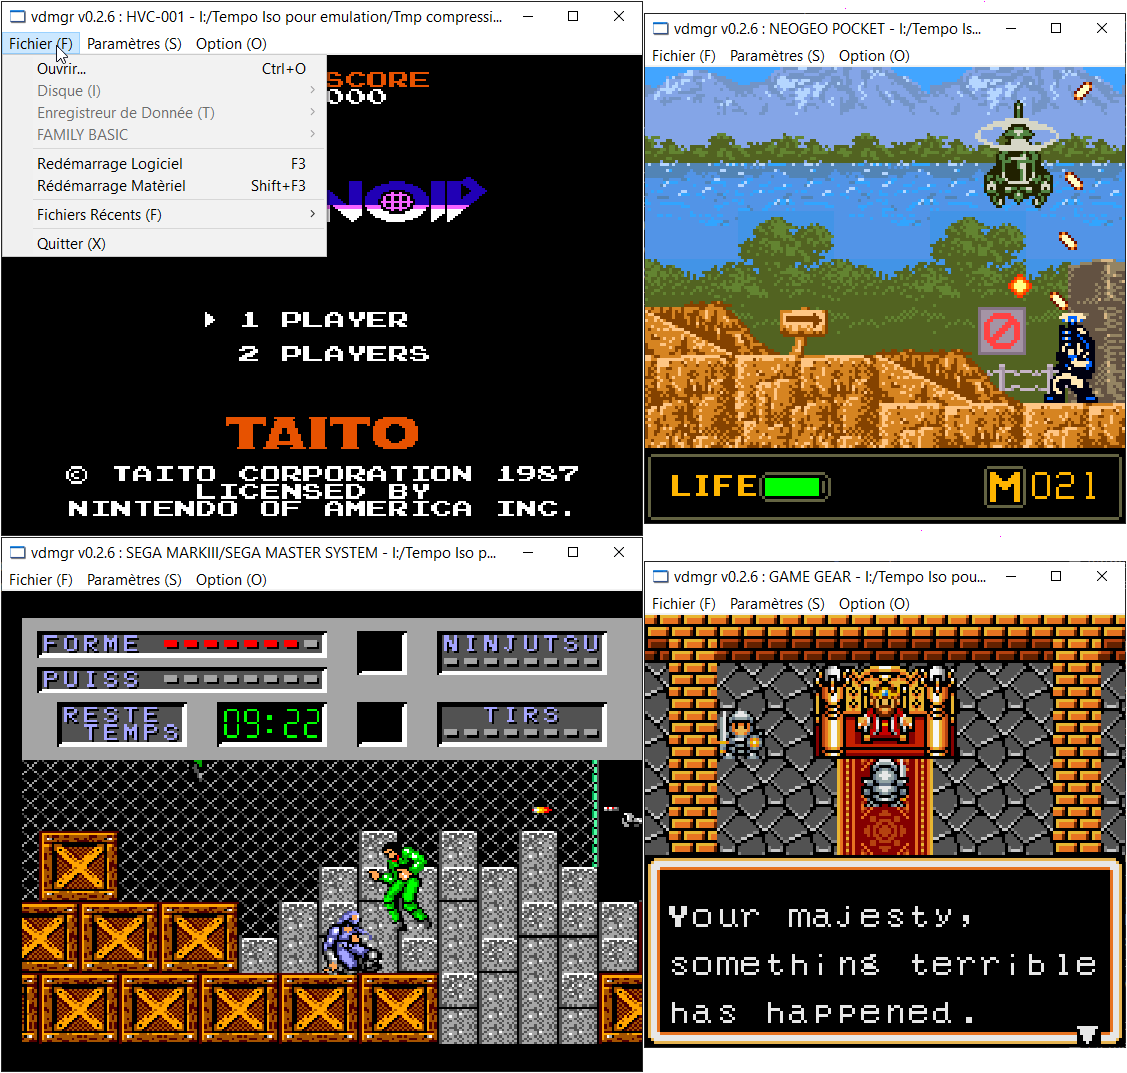
Task: Maximize the NEOGEO POCKET emulator window
Action: tap(1056, 29)
